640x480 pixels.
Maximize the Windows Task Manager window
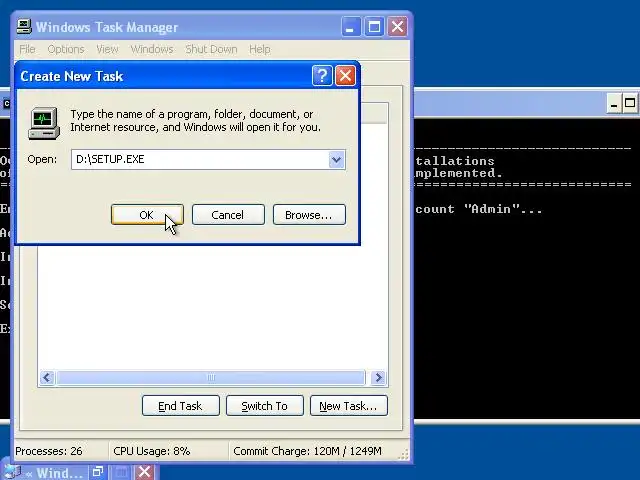tap(374, 27)
